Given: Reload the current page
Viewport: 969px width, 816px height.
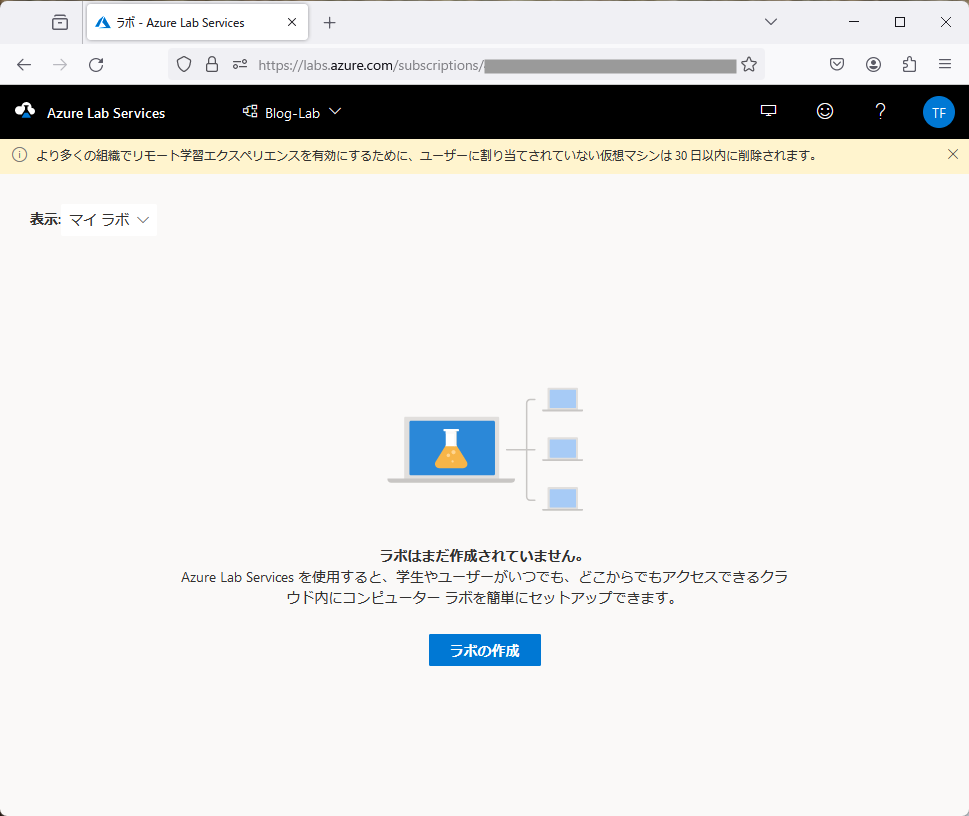Looking at the screenshot, I should (96, 65).
